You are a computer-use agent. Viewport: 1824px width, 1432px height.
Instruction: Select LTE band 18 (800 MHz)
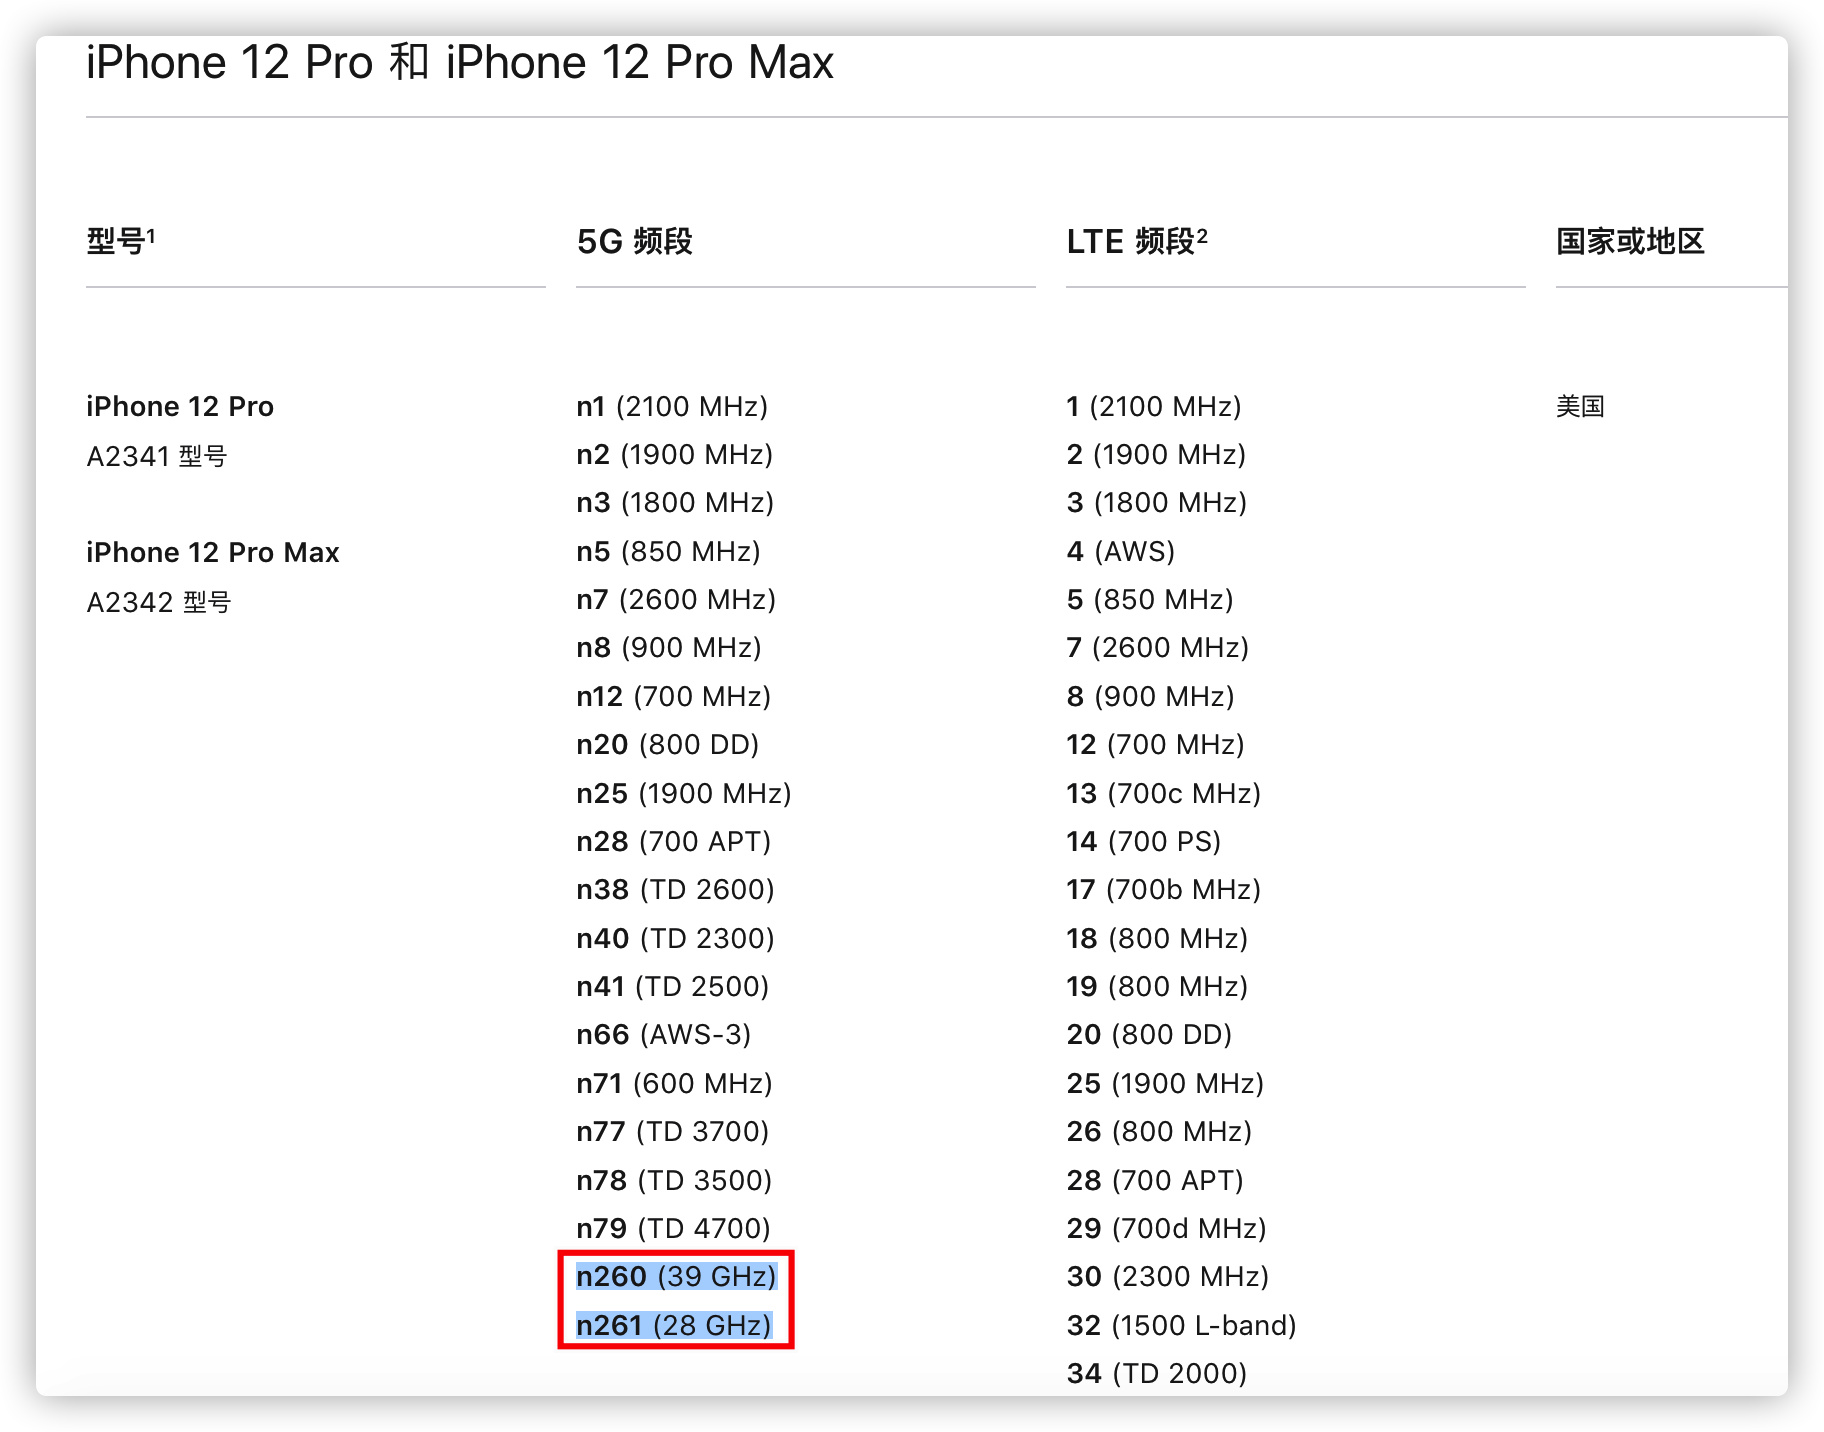[x=1158, y=938]
